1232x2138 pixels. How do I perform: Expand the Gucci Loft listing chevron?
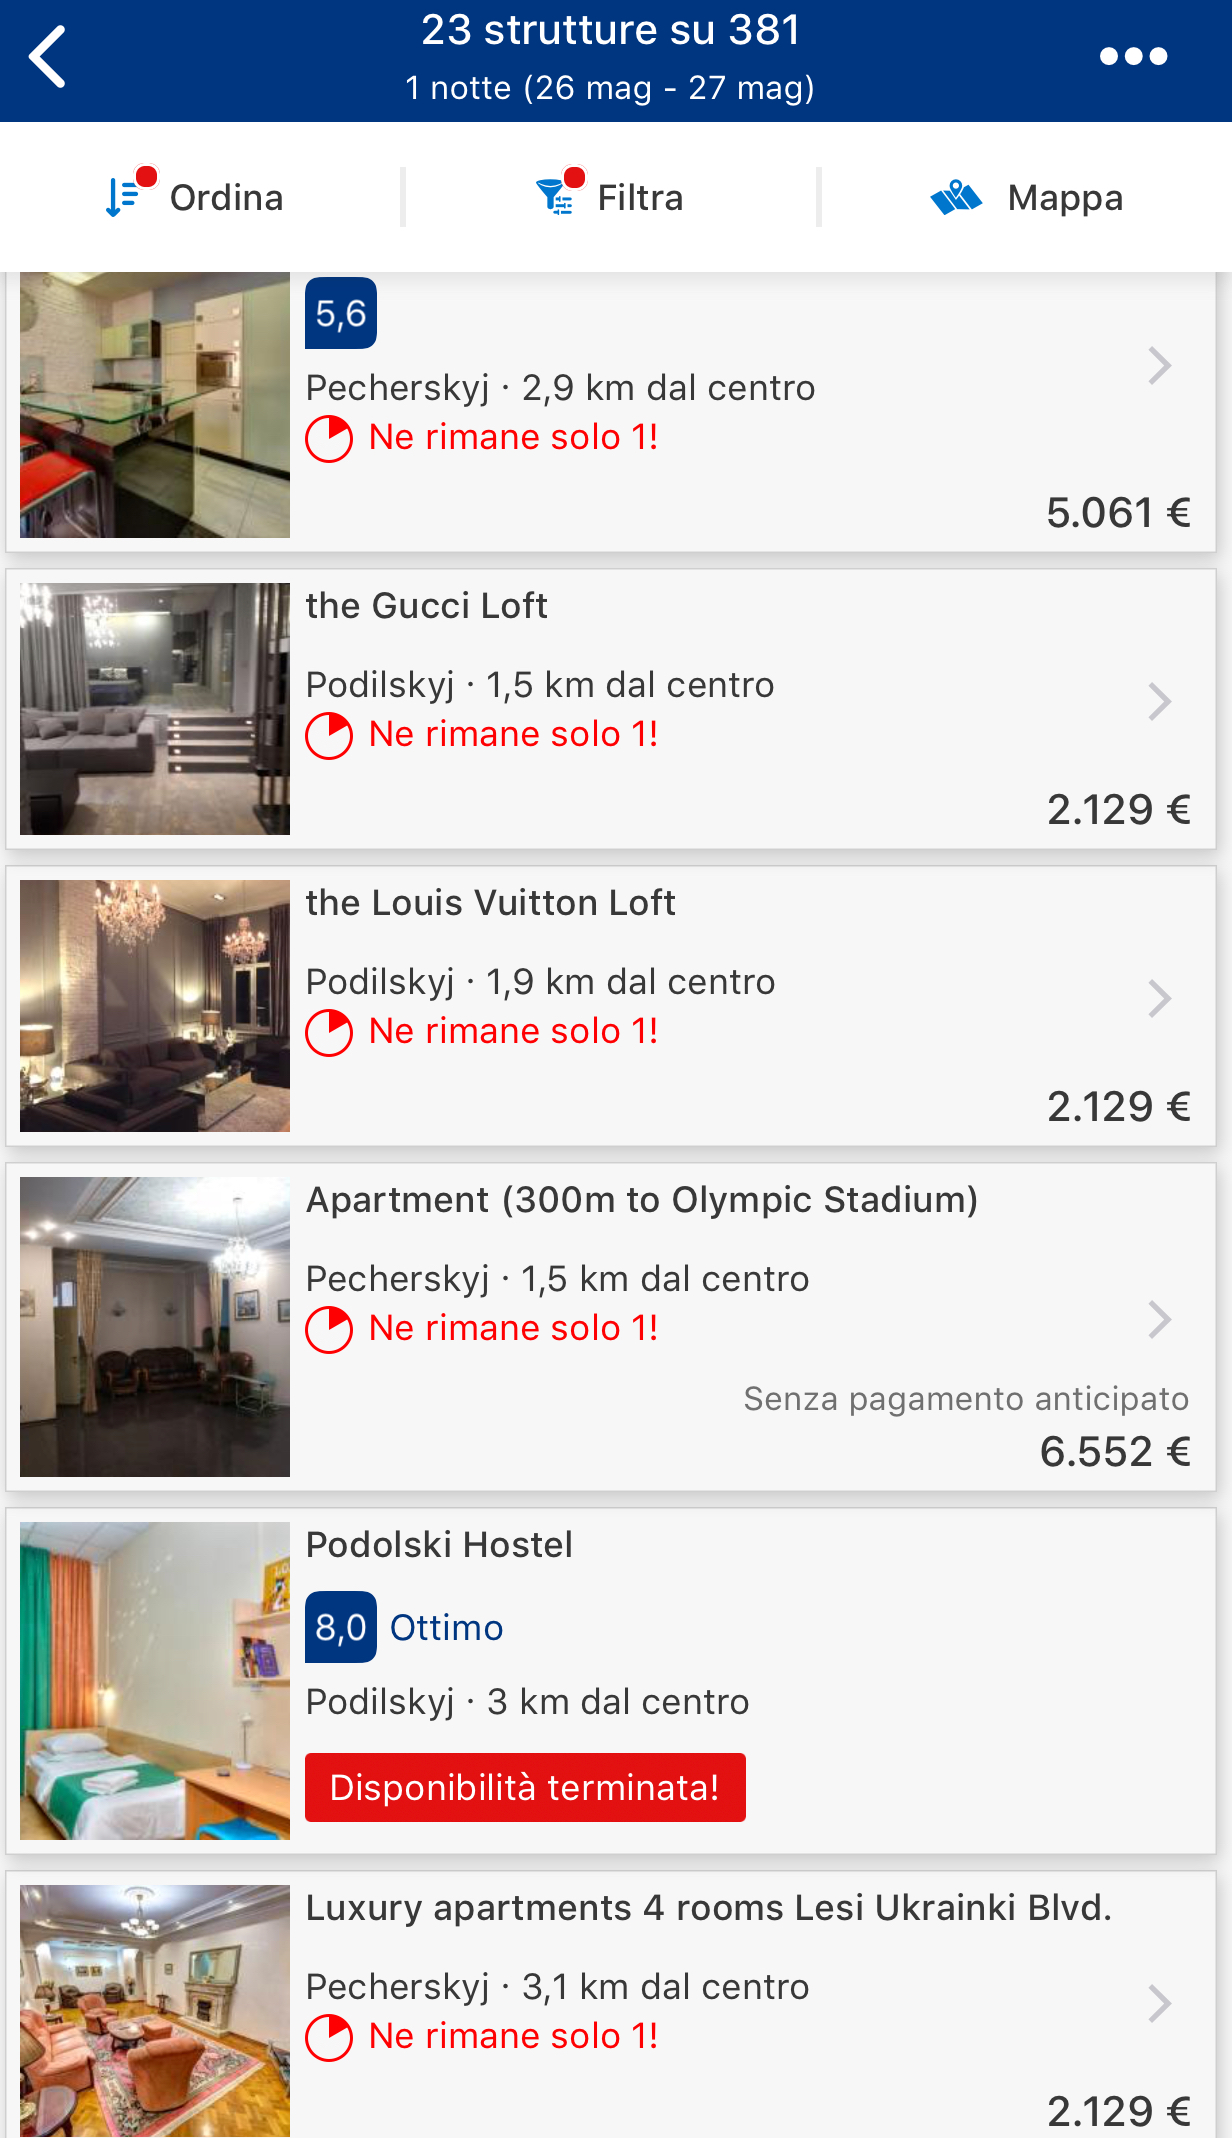1159,702
